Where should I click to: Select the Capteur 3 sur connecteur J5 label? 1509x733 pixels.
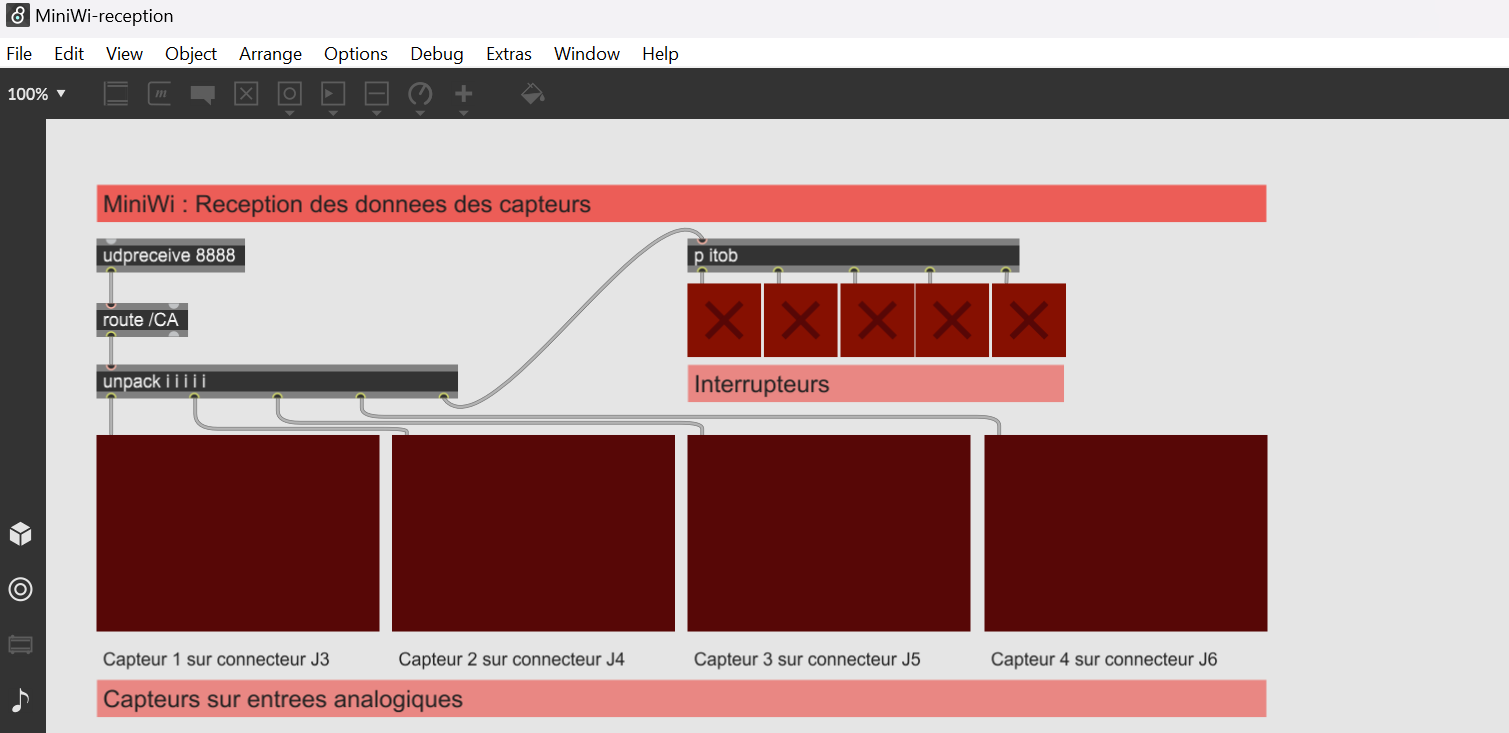807,659
